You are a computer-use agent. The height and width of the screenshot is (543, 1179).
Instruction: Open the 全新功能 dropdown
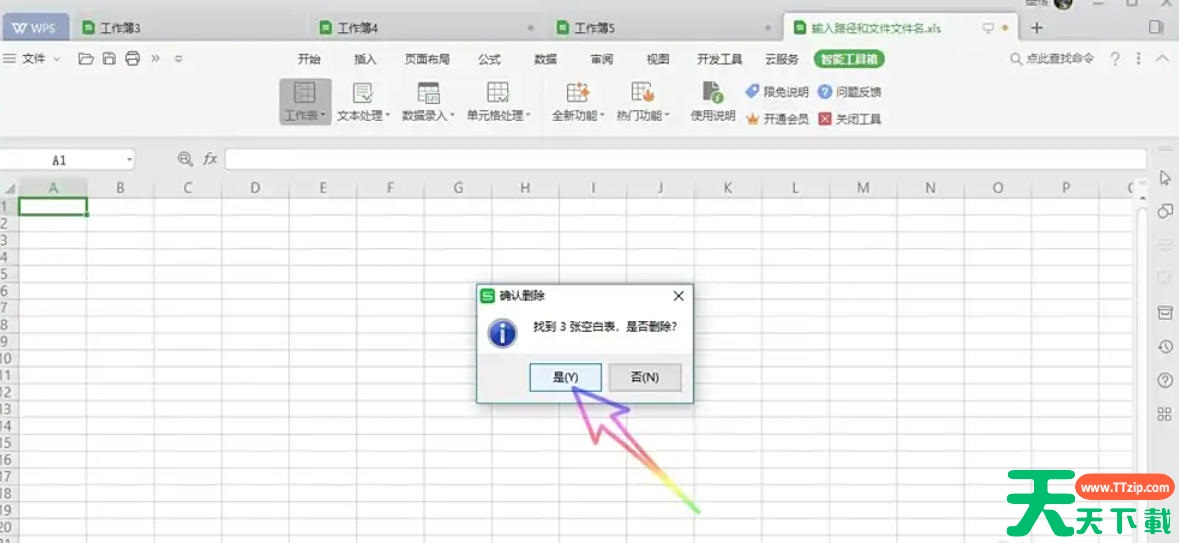578,102
